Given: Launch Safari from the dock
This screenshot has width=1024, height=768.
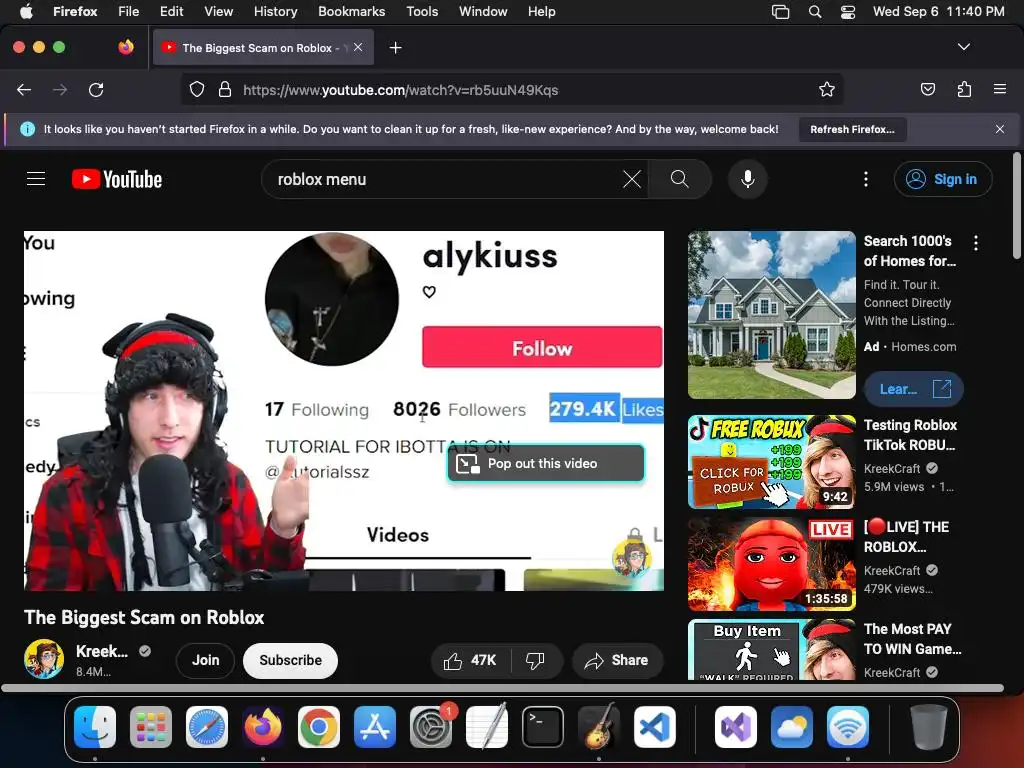Looking at the screenshot, I should [x=207, y=727].
